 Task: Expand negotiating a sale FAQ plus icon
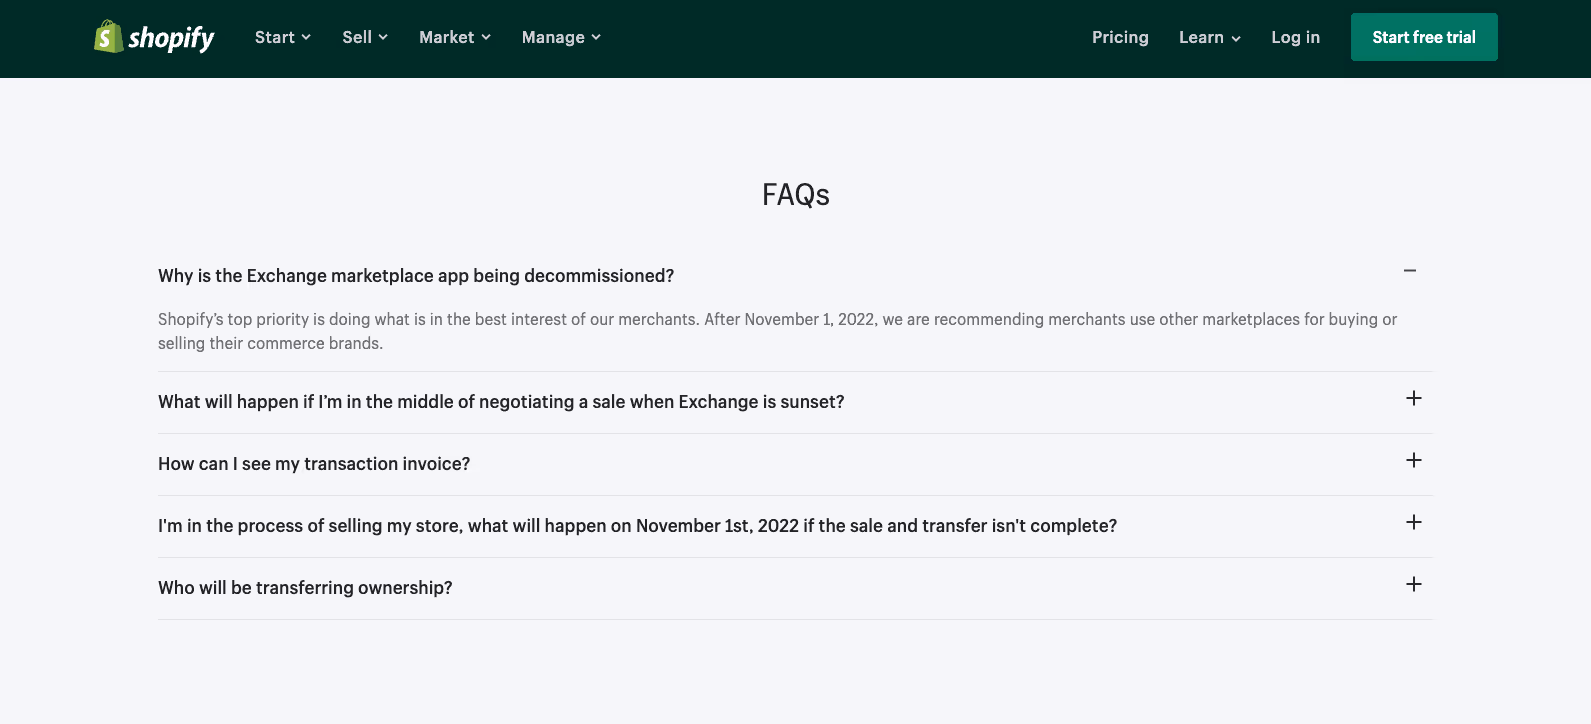coord(1414,398)
